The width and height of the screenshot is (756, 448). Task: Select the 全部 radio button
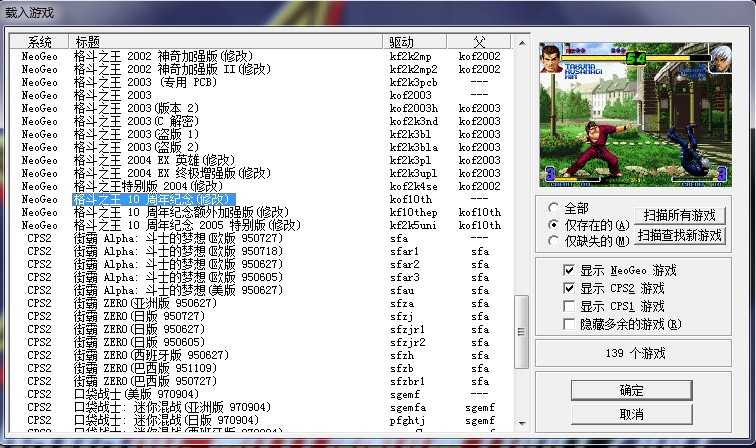tap(554, 208)
